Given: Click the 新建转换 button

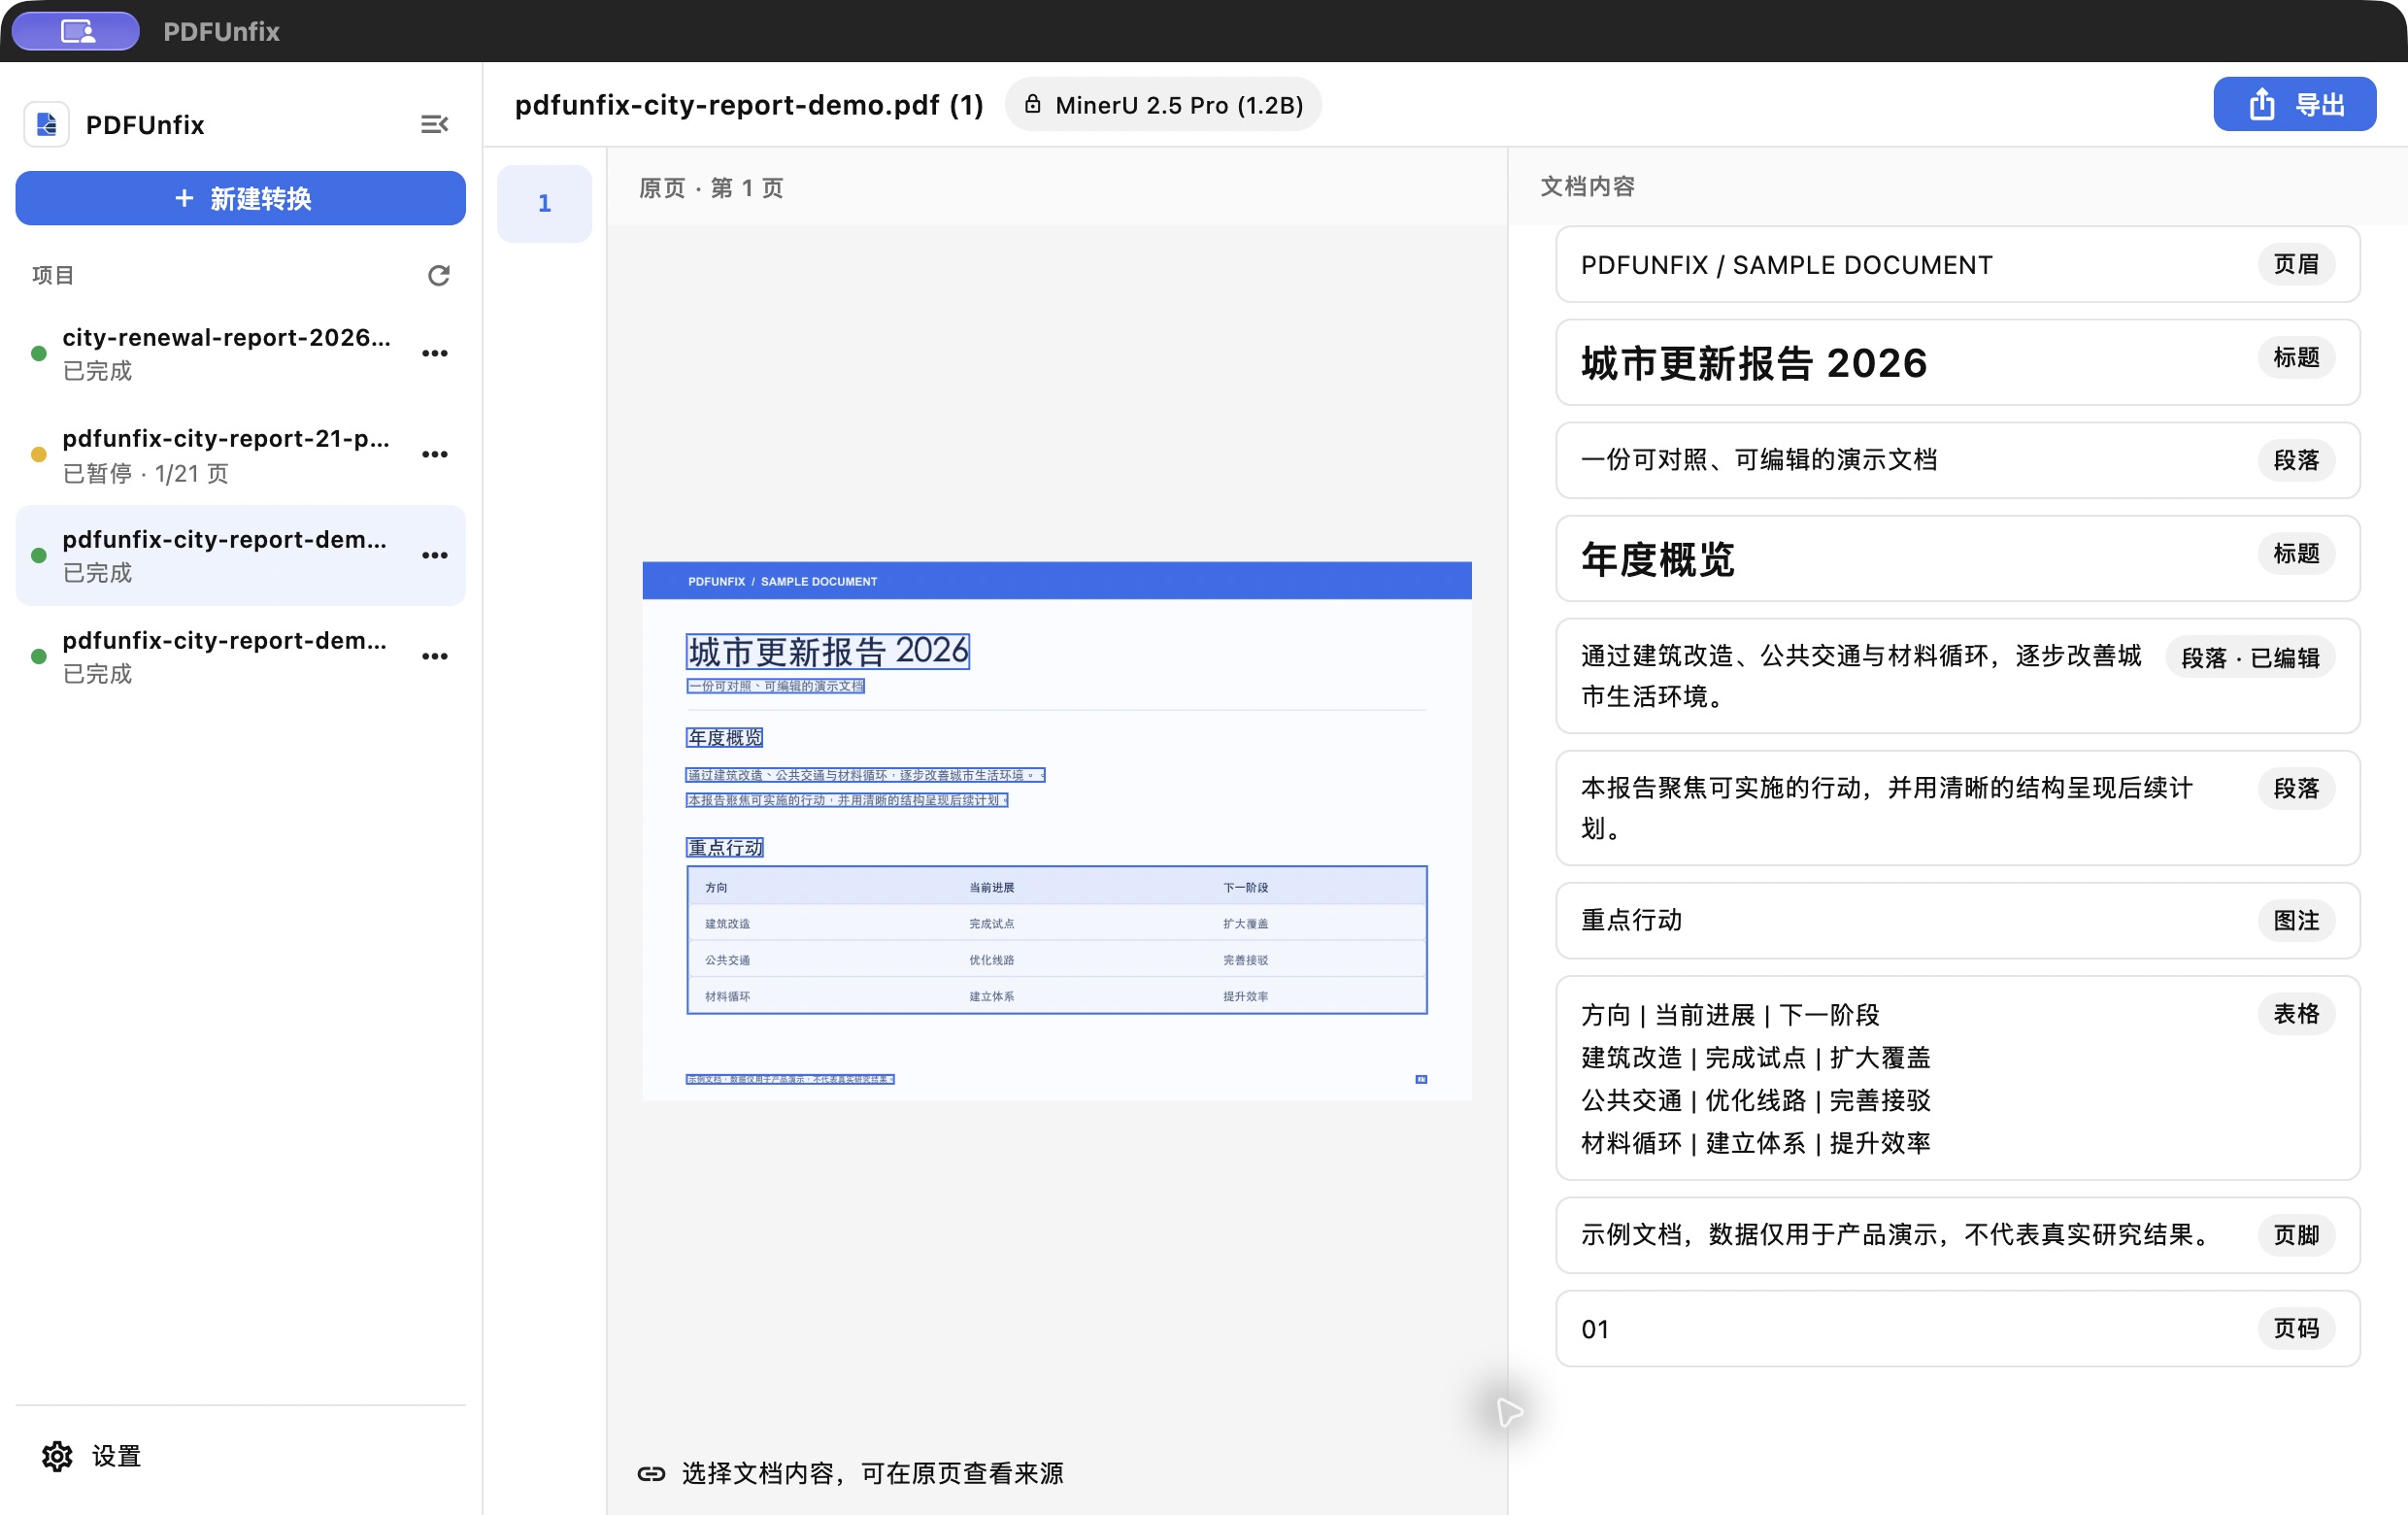Looking at the screenshot, I should tap(240, 198).
